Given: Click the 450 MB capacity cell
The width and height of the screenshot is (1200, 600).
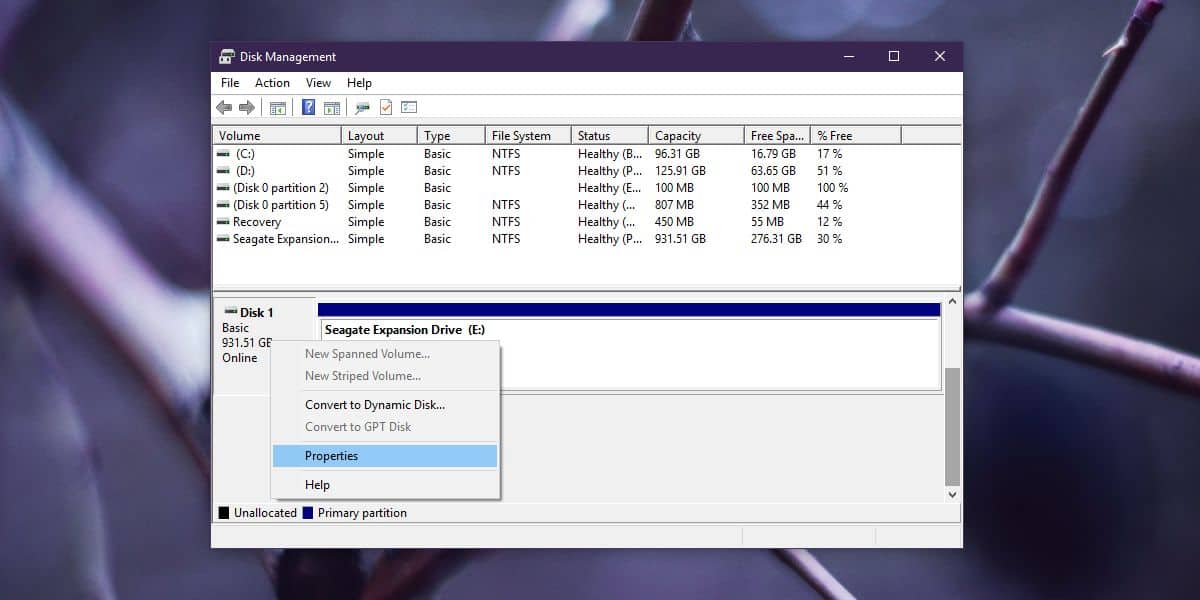Looking at the screenshot, I should tap(674, 222).
